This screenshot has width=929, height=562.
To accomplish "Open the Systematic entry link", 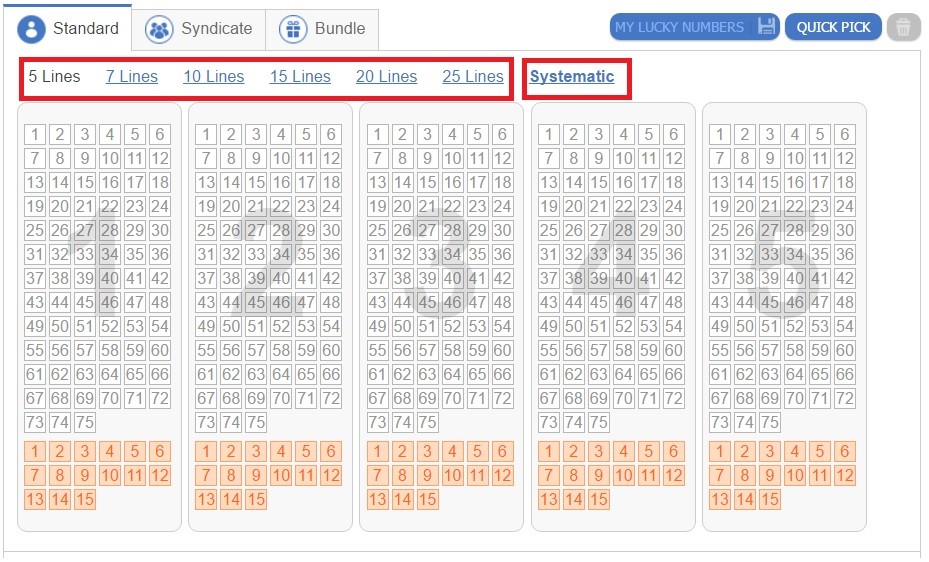I will pos(572,76).
